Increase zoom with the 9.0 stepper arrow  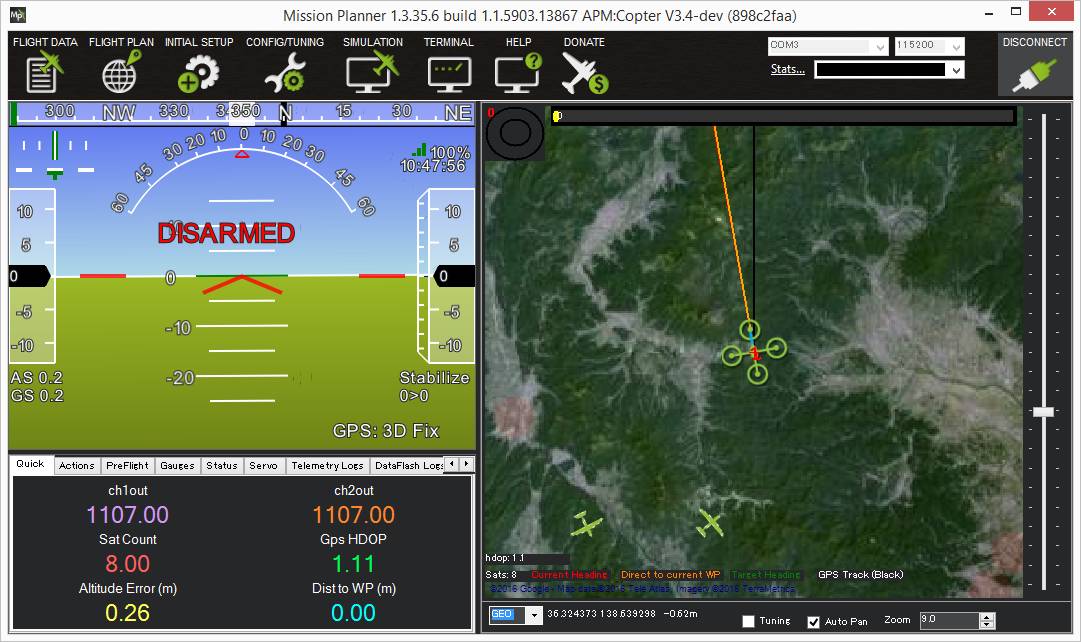986,615
